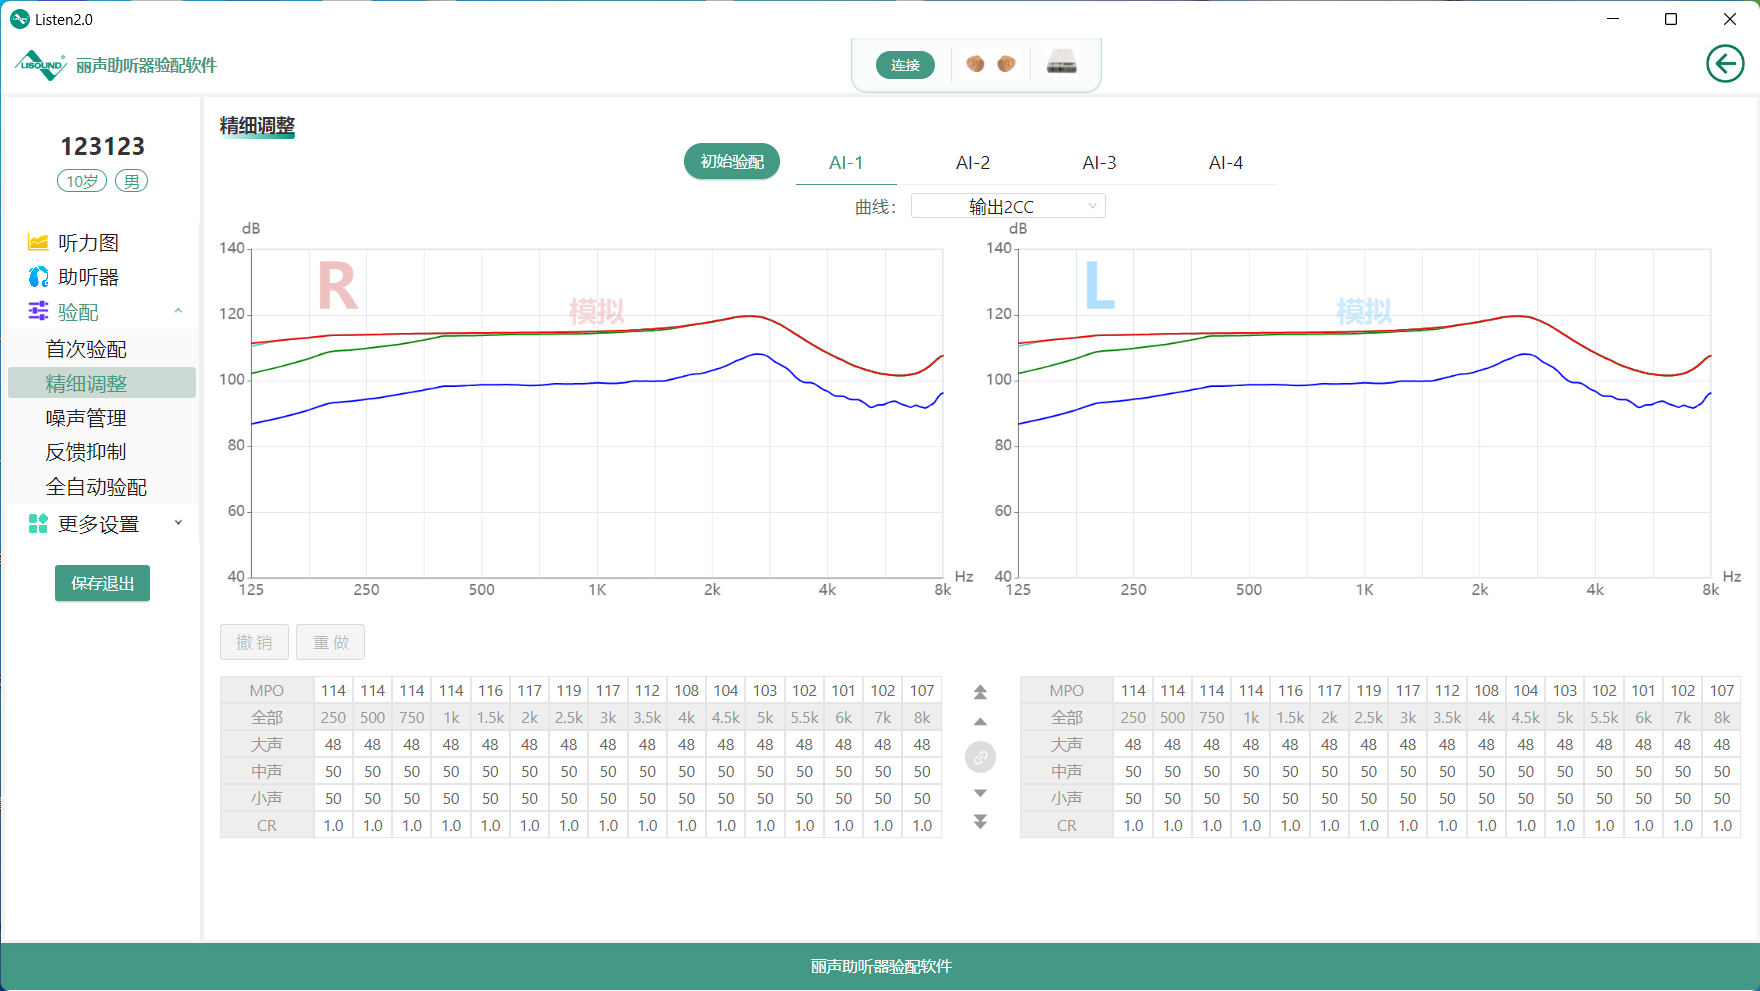Click left ear MPO value 108
This screenshot has height=991, width=1760.
[1486, 691]
